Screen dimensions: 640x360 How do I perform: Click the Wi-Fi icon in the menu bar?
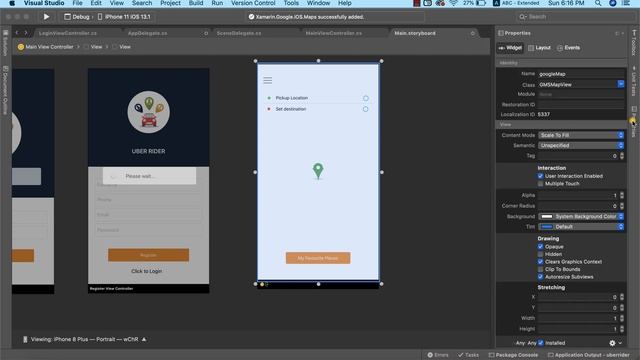click(453, 3)
